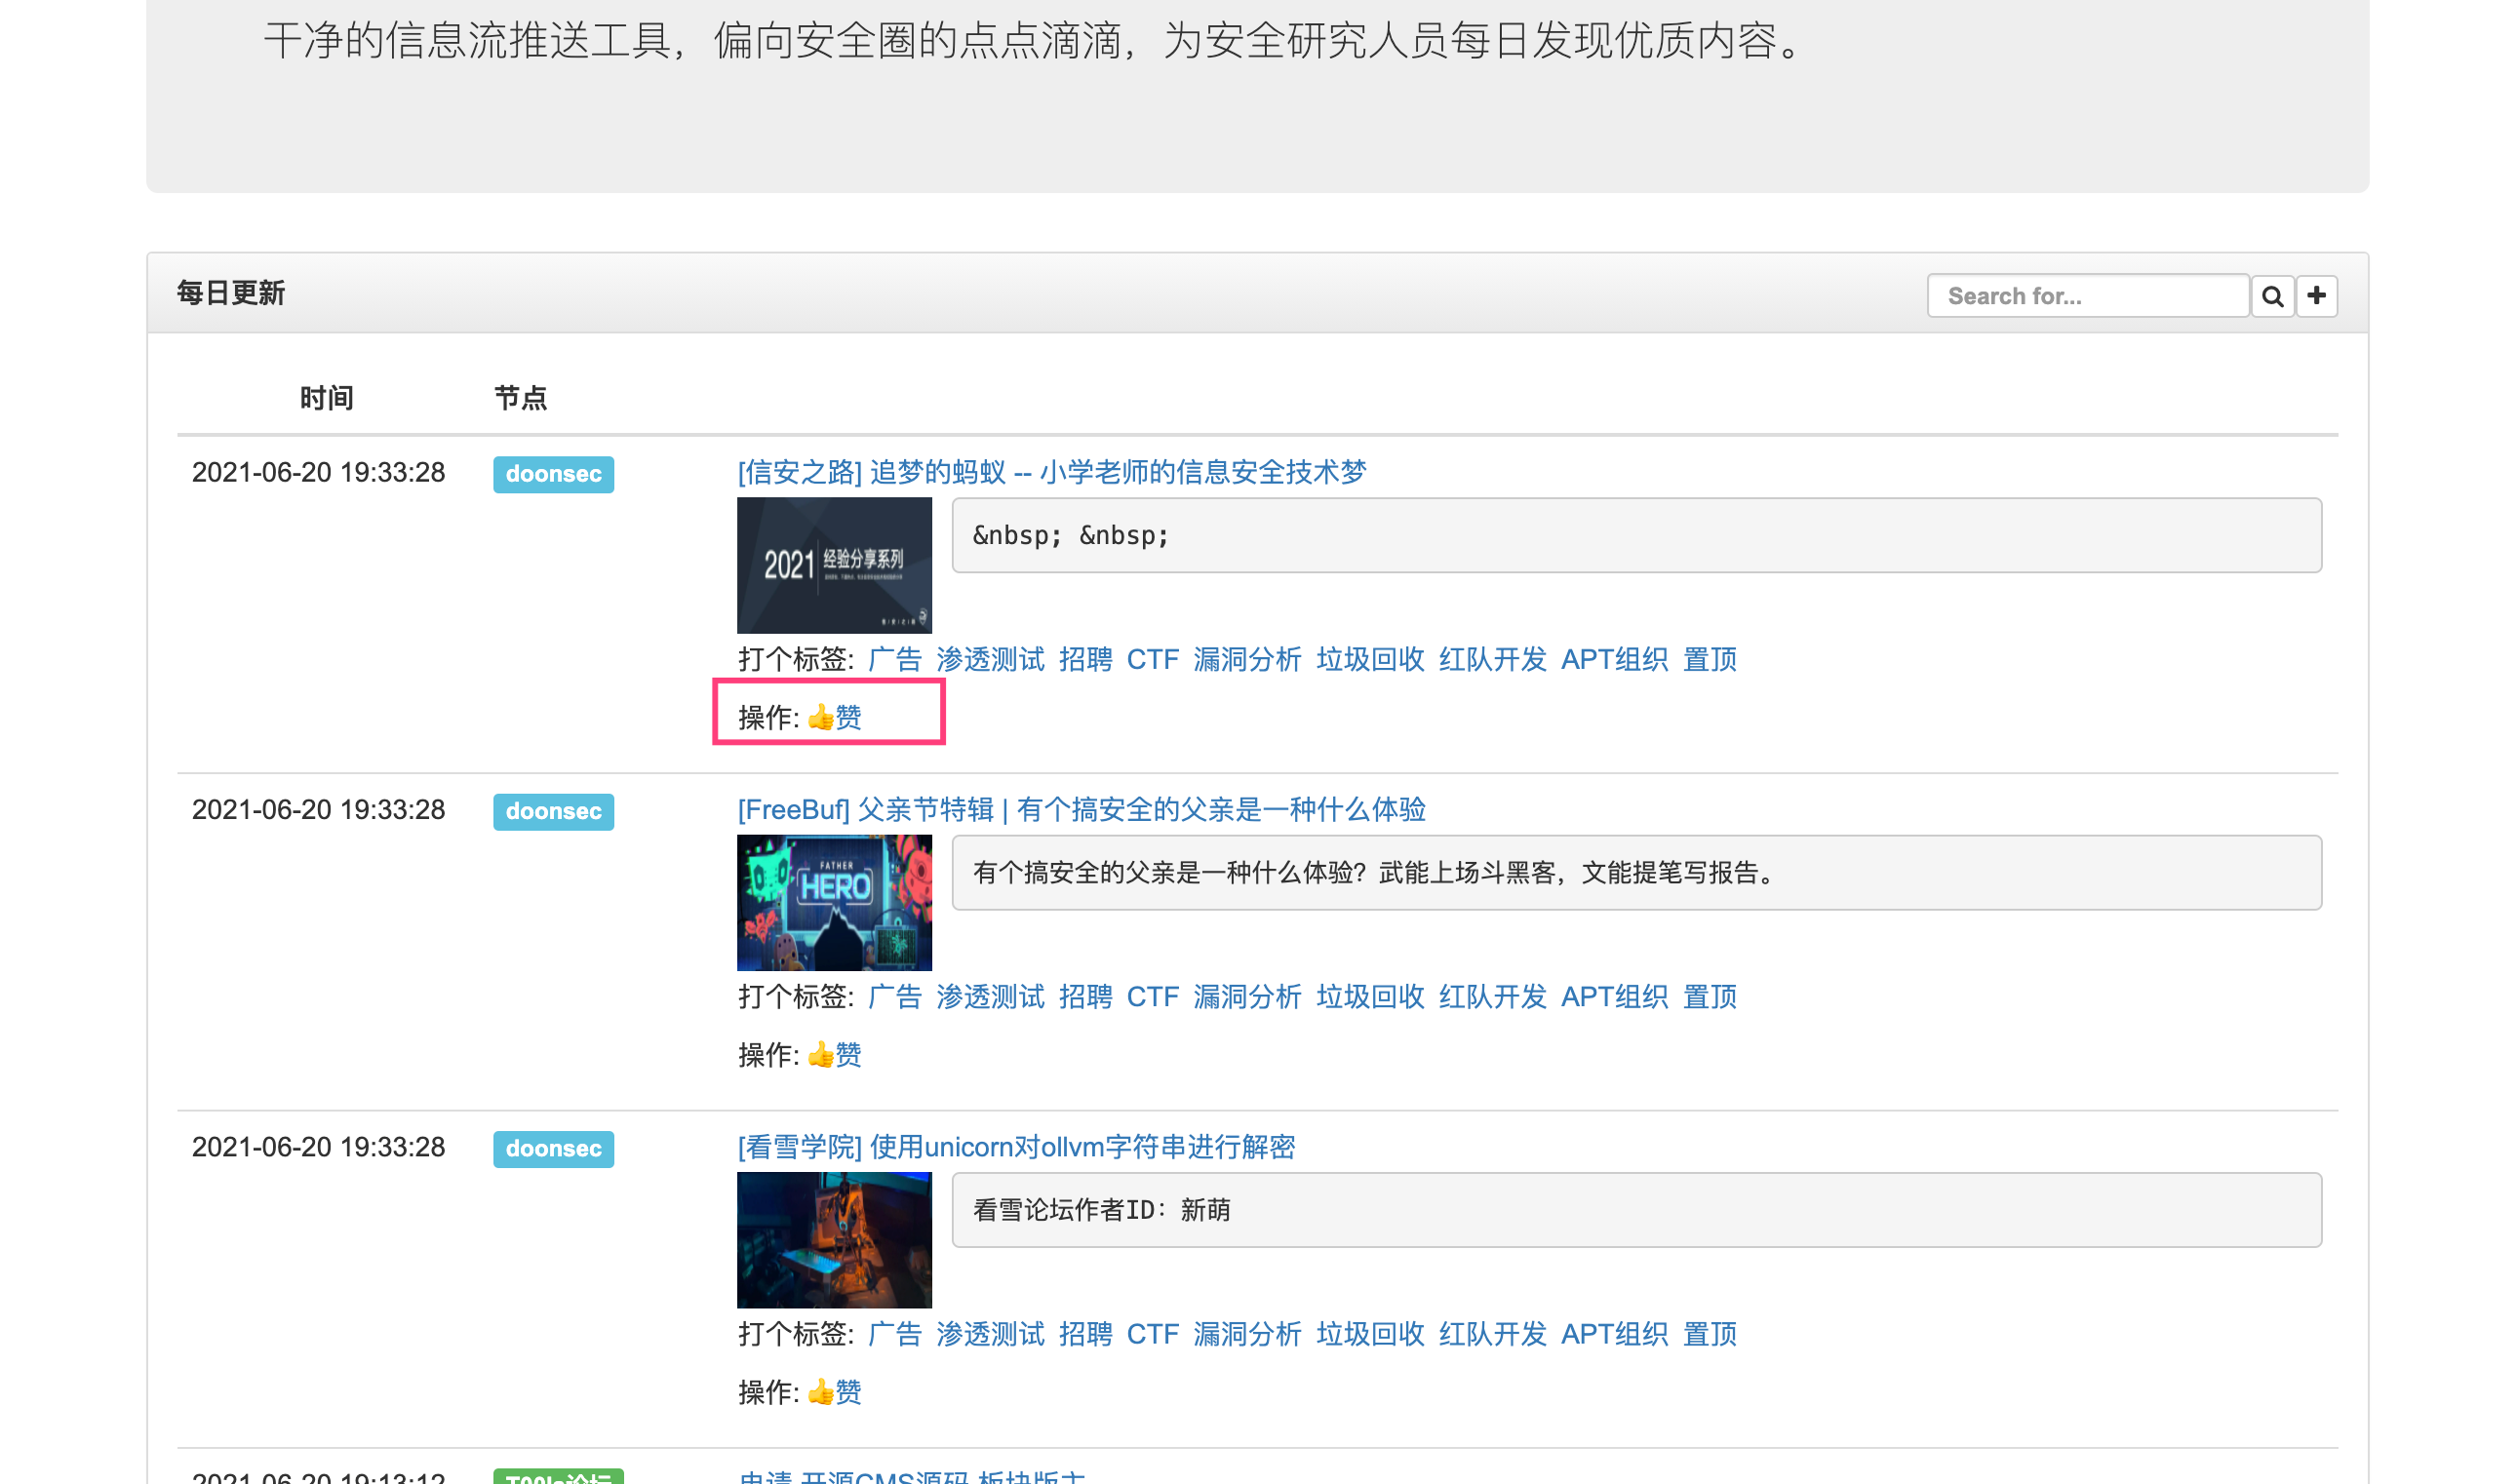Screen dimensions: 2517x1484
Task: Open the 信安之路 追梦的蚂蚁 article link
Action: pyautogui.click(x=1051, y=472)
